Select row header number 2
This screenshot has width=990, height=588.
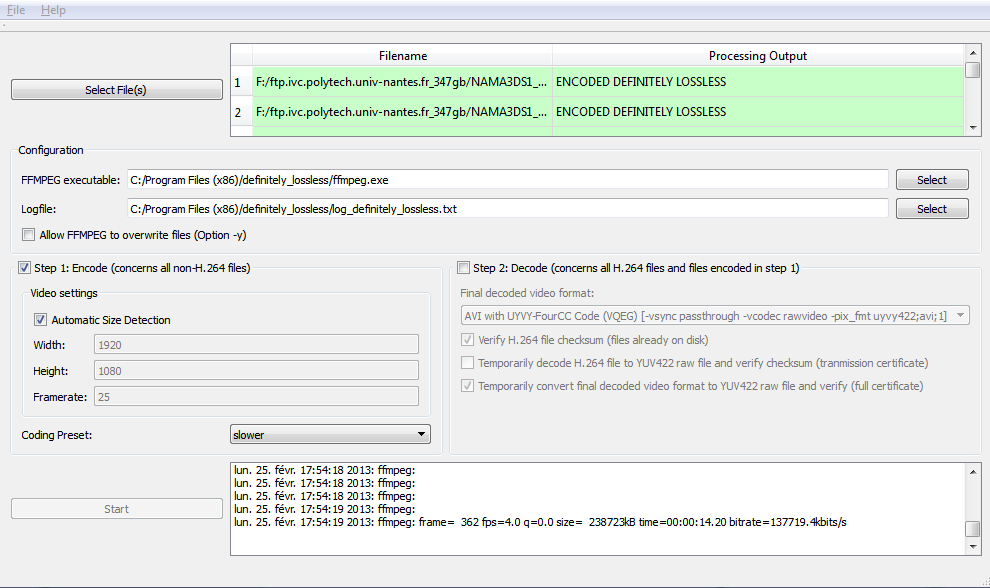coord(241,112)
